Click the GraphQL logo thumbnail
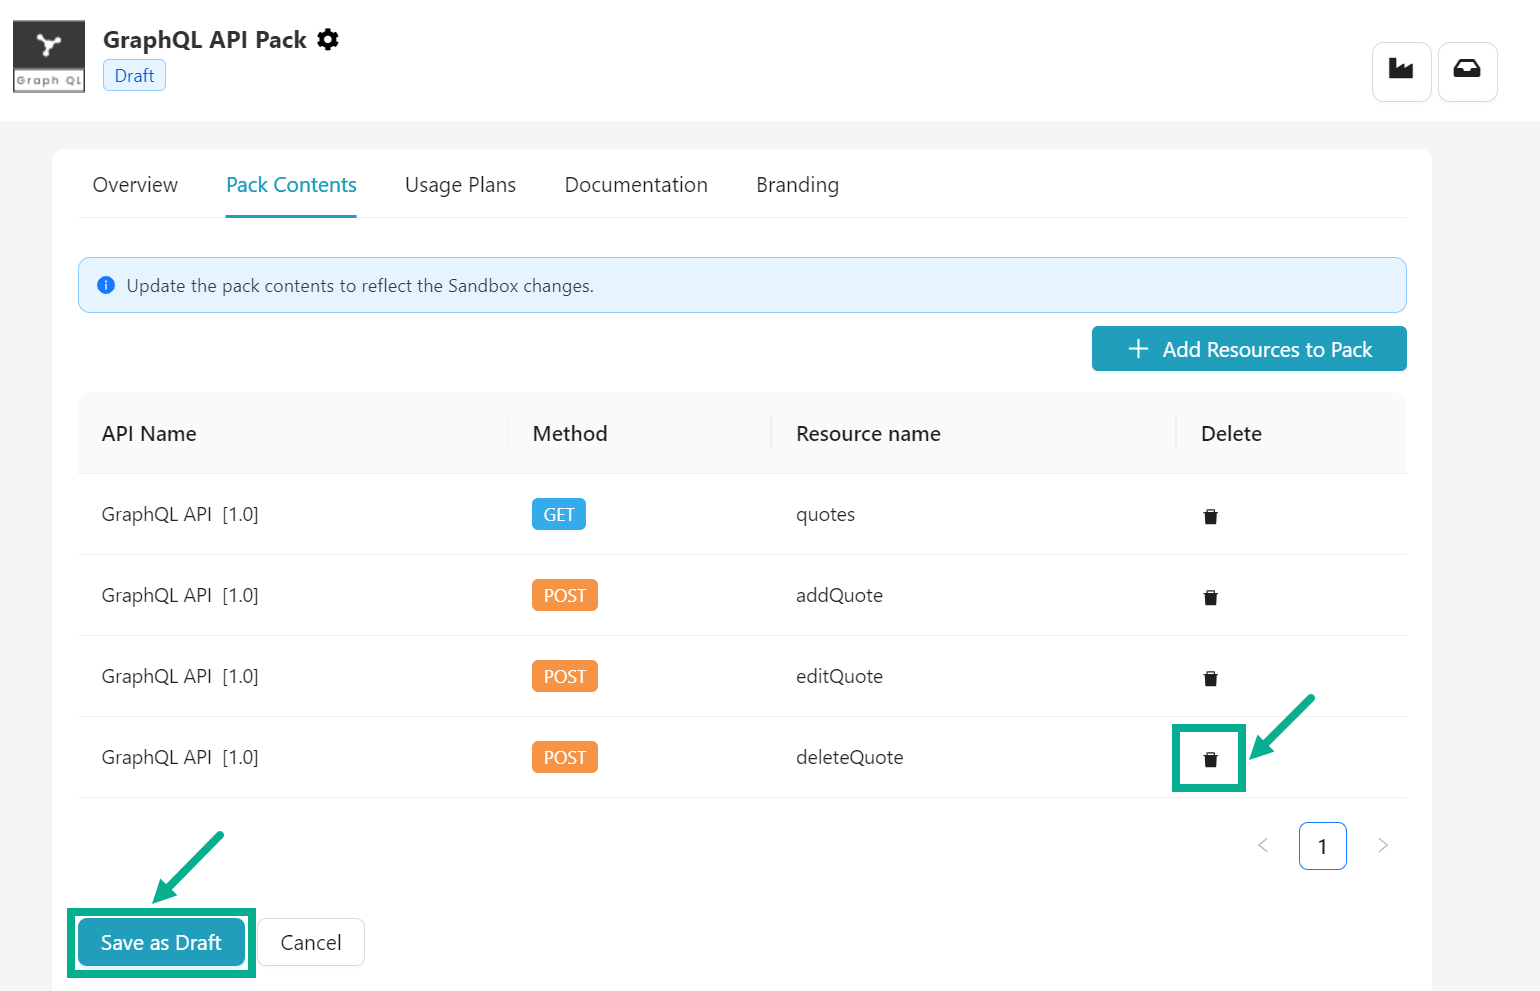The height and width of the screenshot is (991, 1540). [x=48, y=56]
